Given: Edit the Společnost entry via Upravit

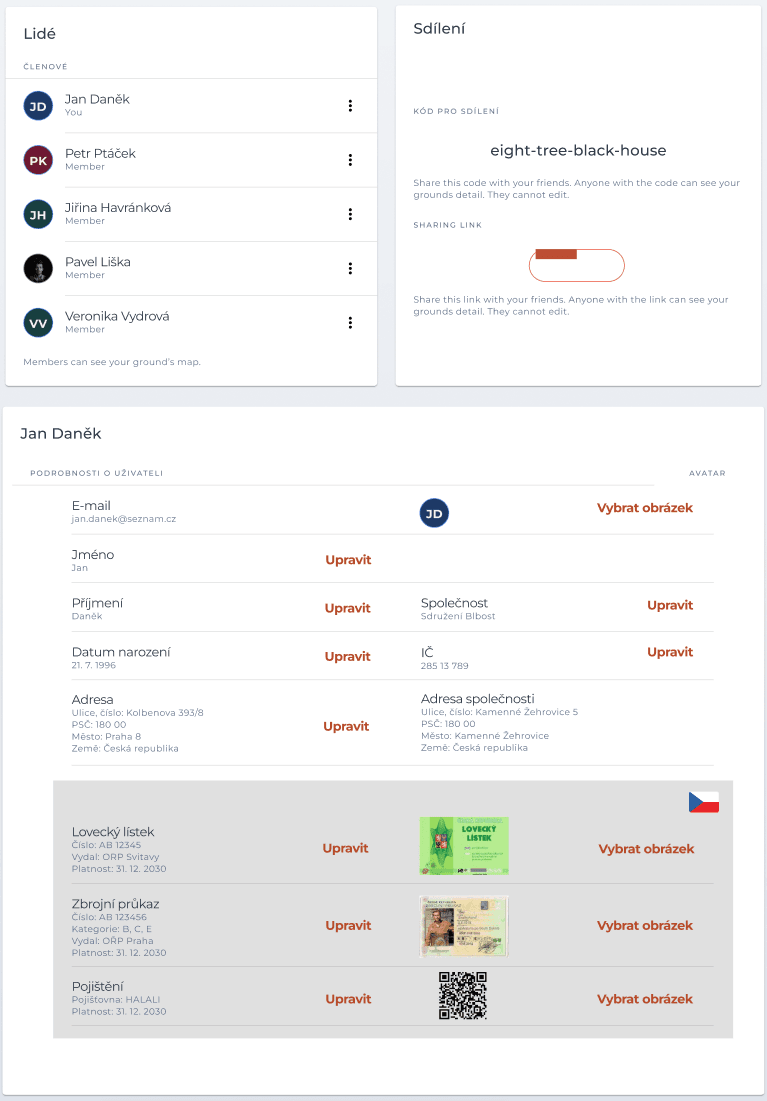Looking at the screenshot, I should click(670, 605).
